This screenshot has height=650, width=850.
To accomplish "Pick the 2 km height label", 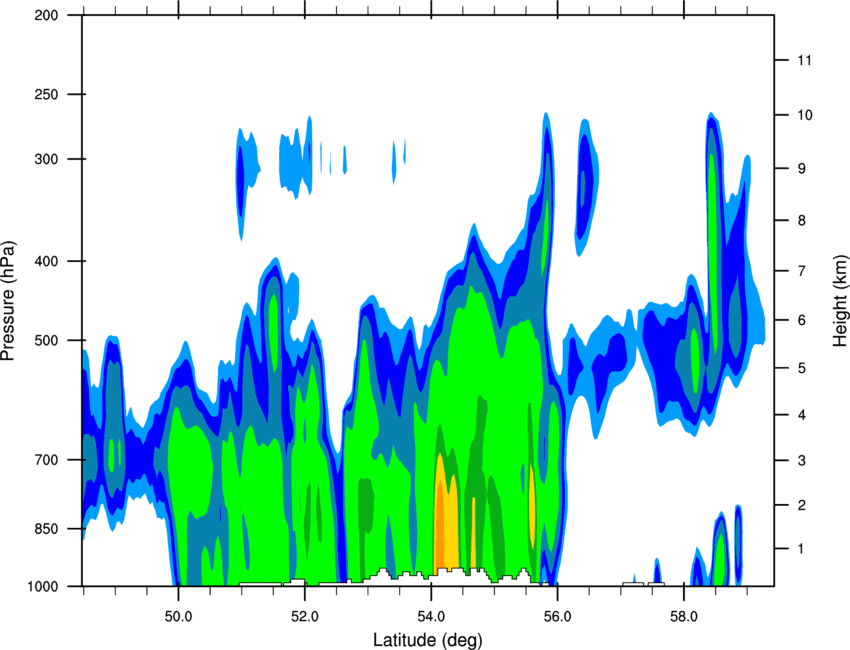I will point(801,505).
